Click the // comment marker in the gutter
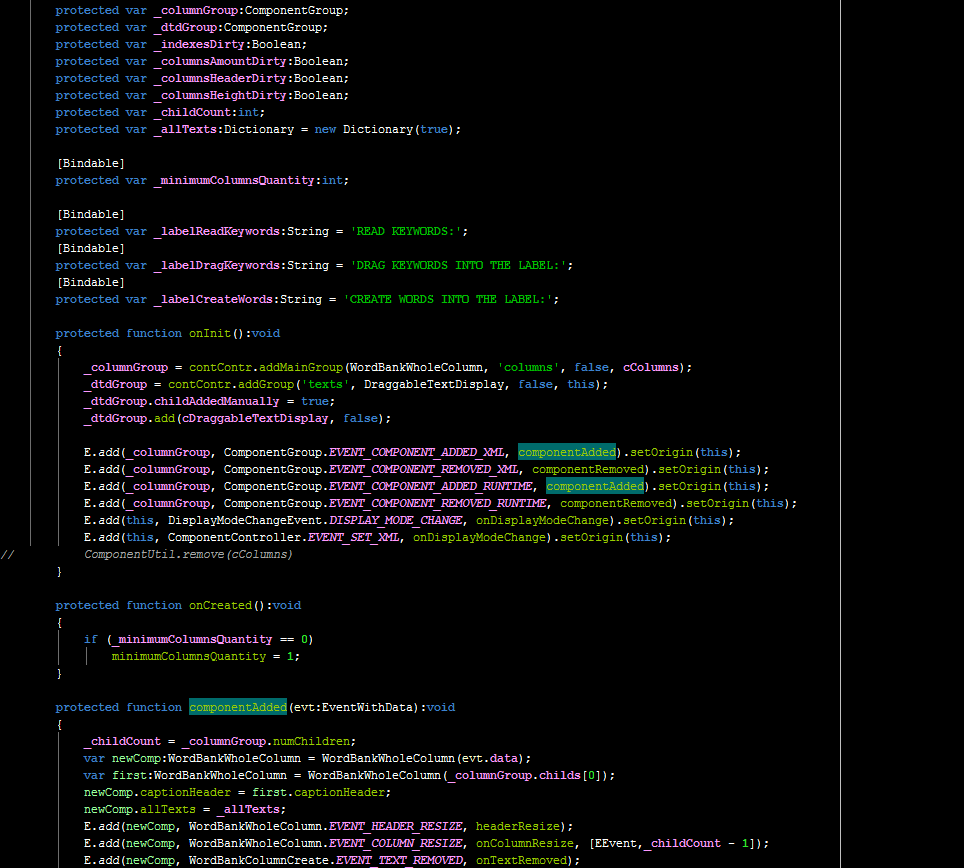The image size is (964, 868). (6, 554)
